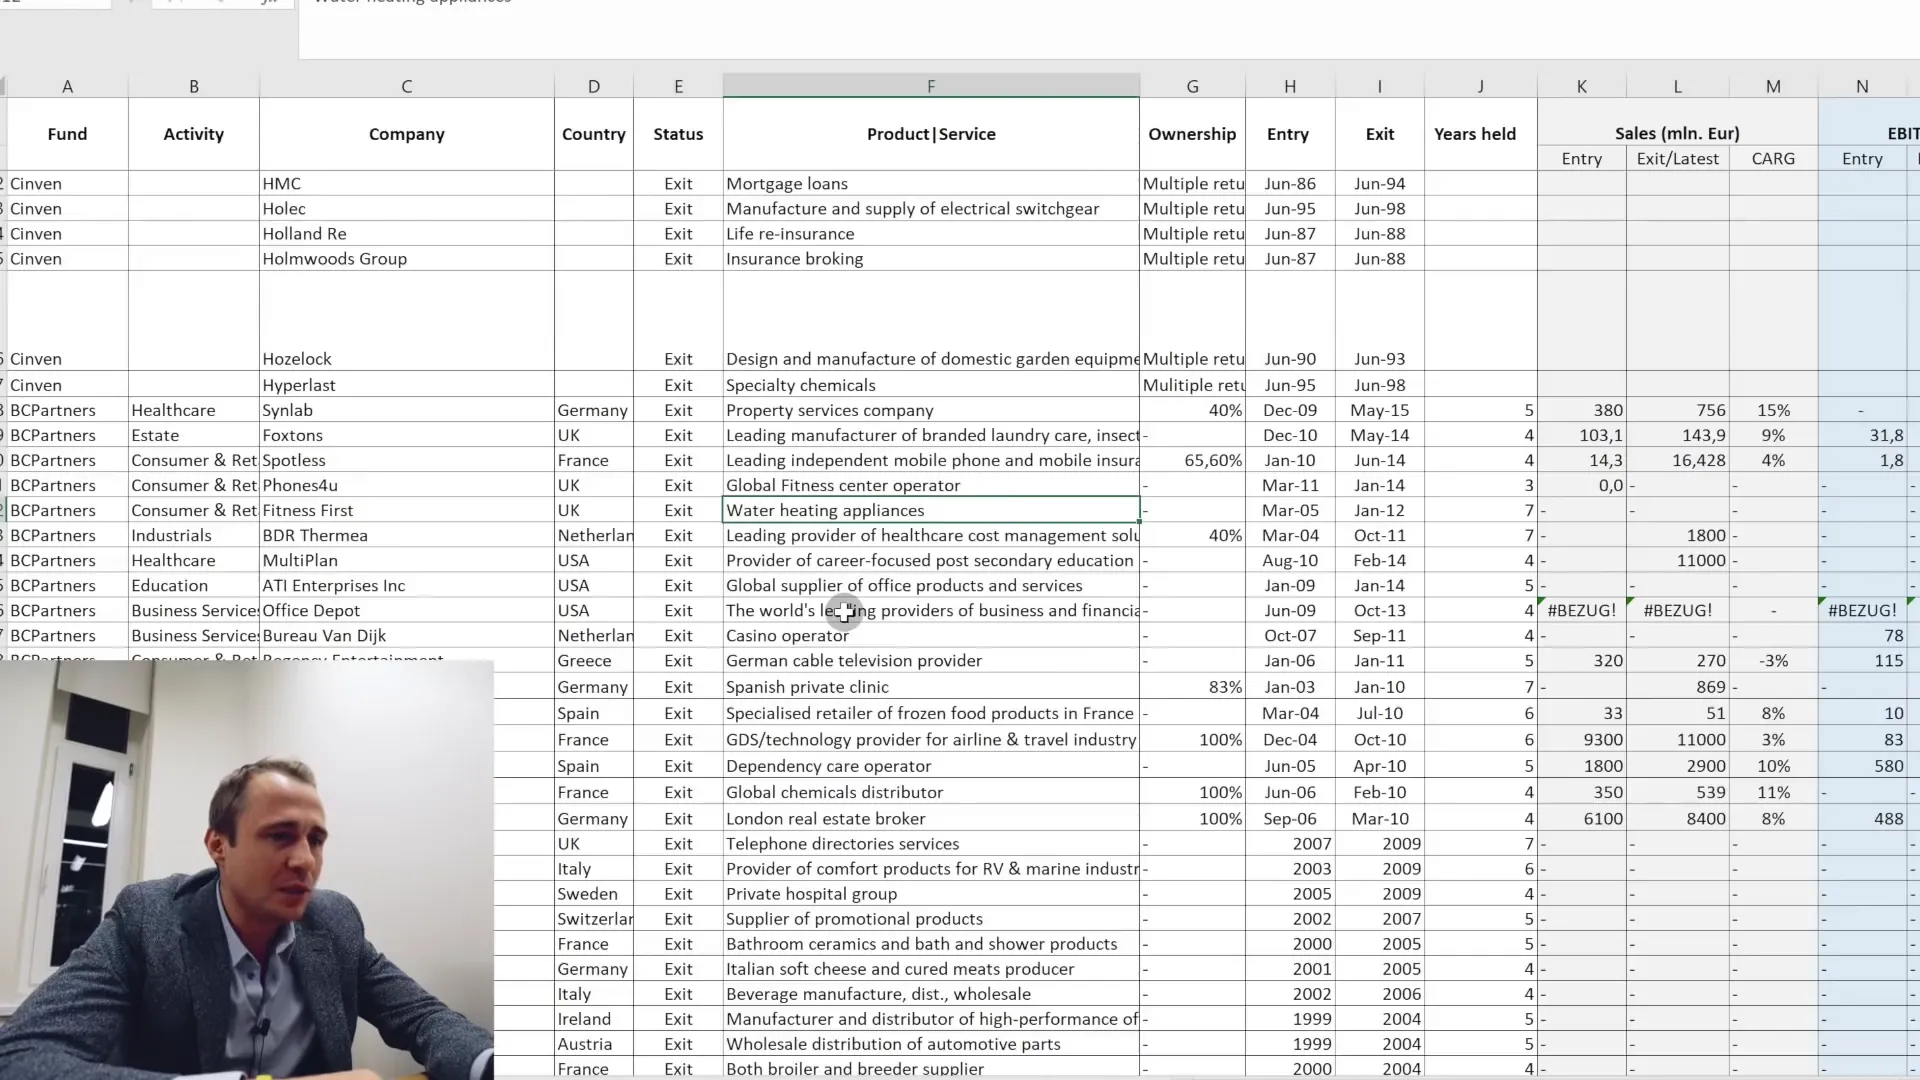This screenshot has width=1920, height=1080.
Task: Select column F header
Action: (x=931, y=86)
